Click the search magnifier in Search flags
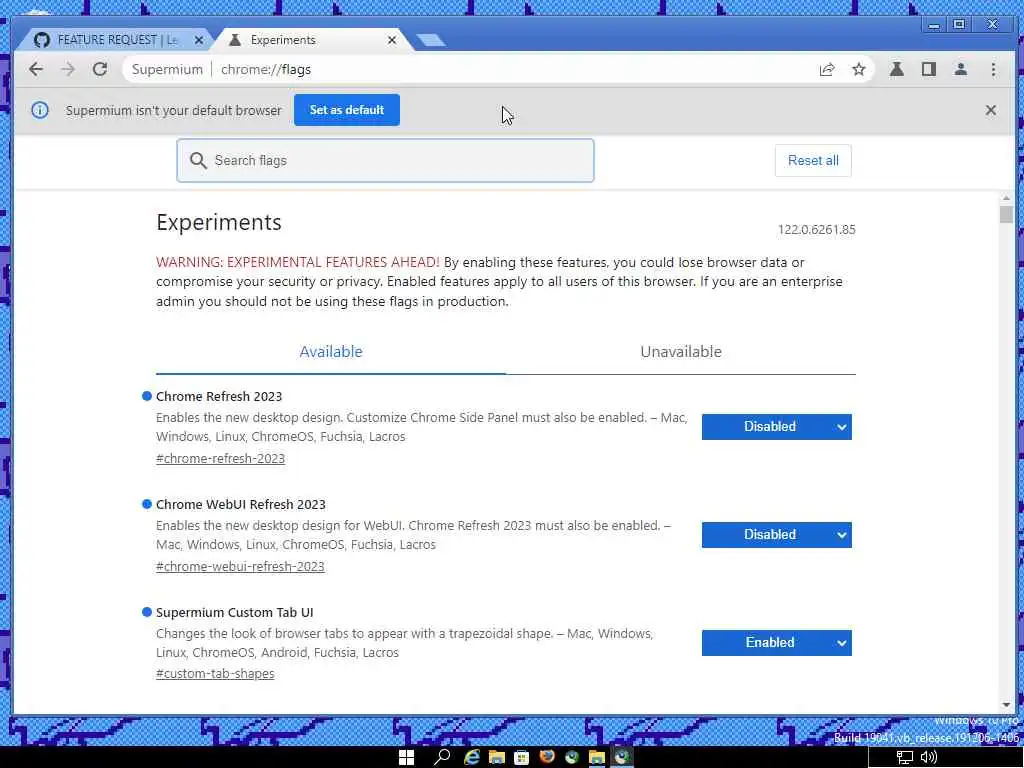The image size is (1024, 768). [x=198, y=161]
